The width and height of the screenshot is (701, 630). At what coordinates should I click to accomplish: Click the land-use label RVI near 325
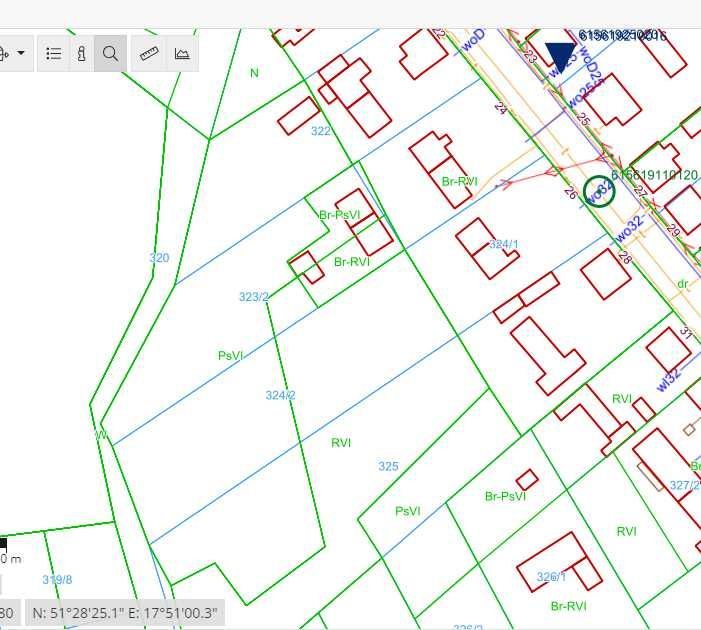(341, 443)
